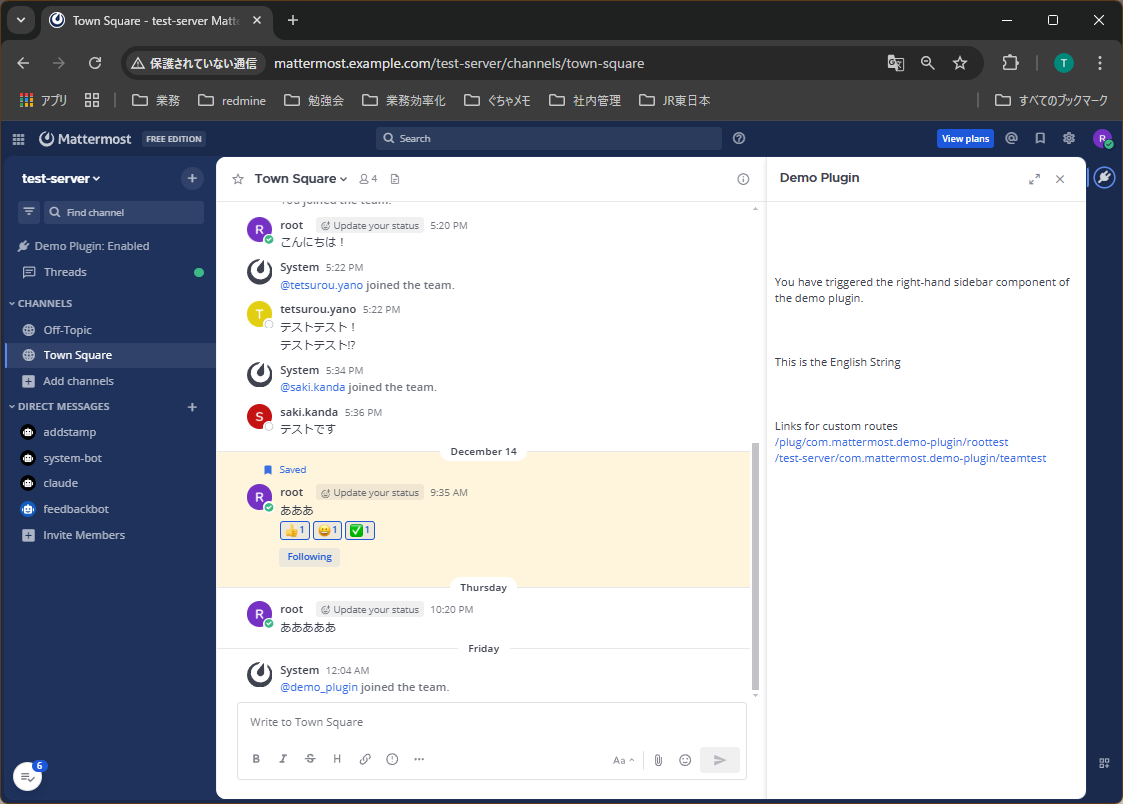Click the @demo_plugin mention link

click(x=319, y=687)
